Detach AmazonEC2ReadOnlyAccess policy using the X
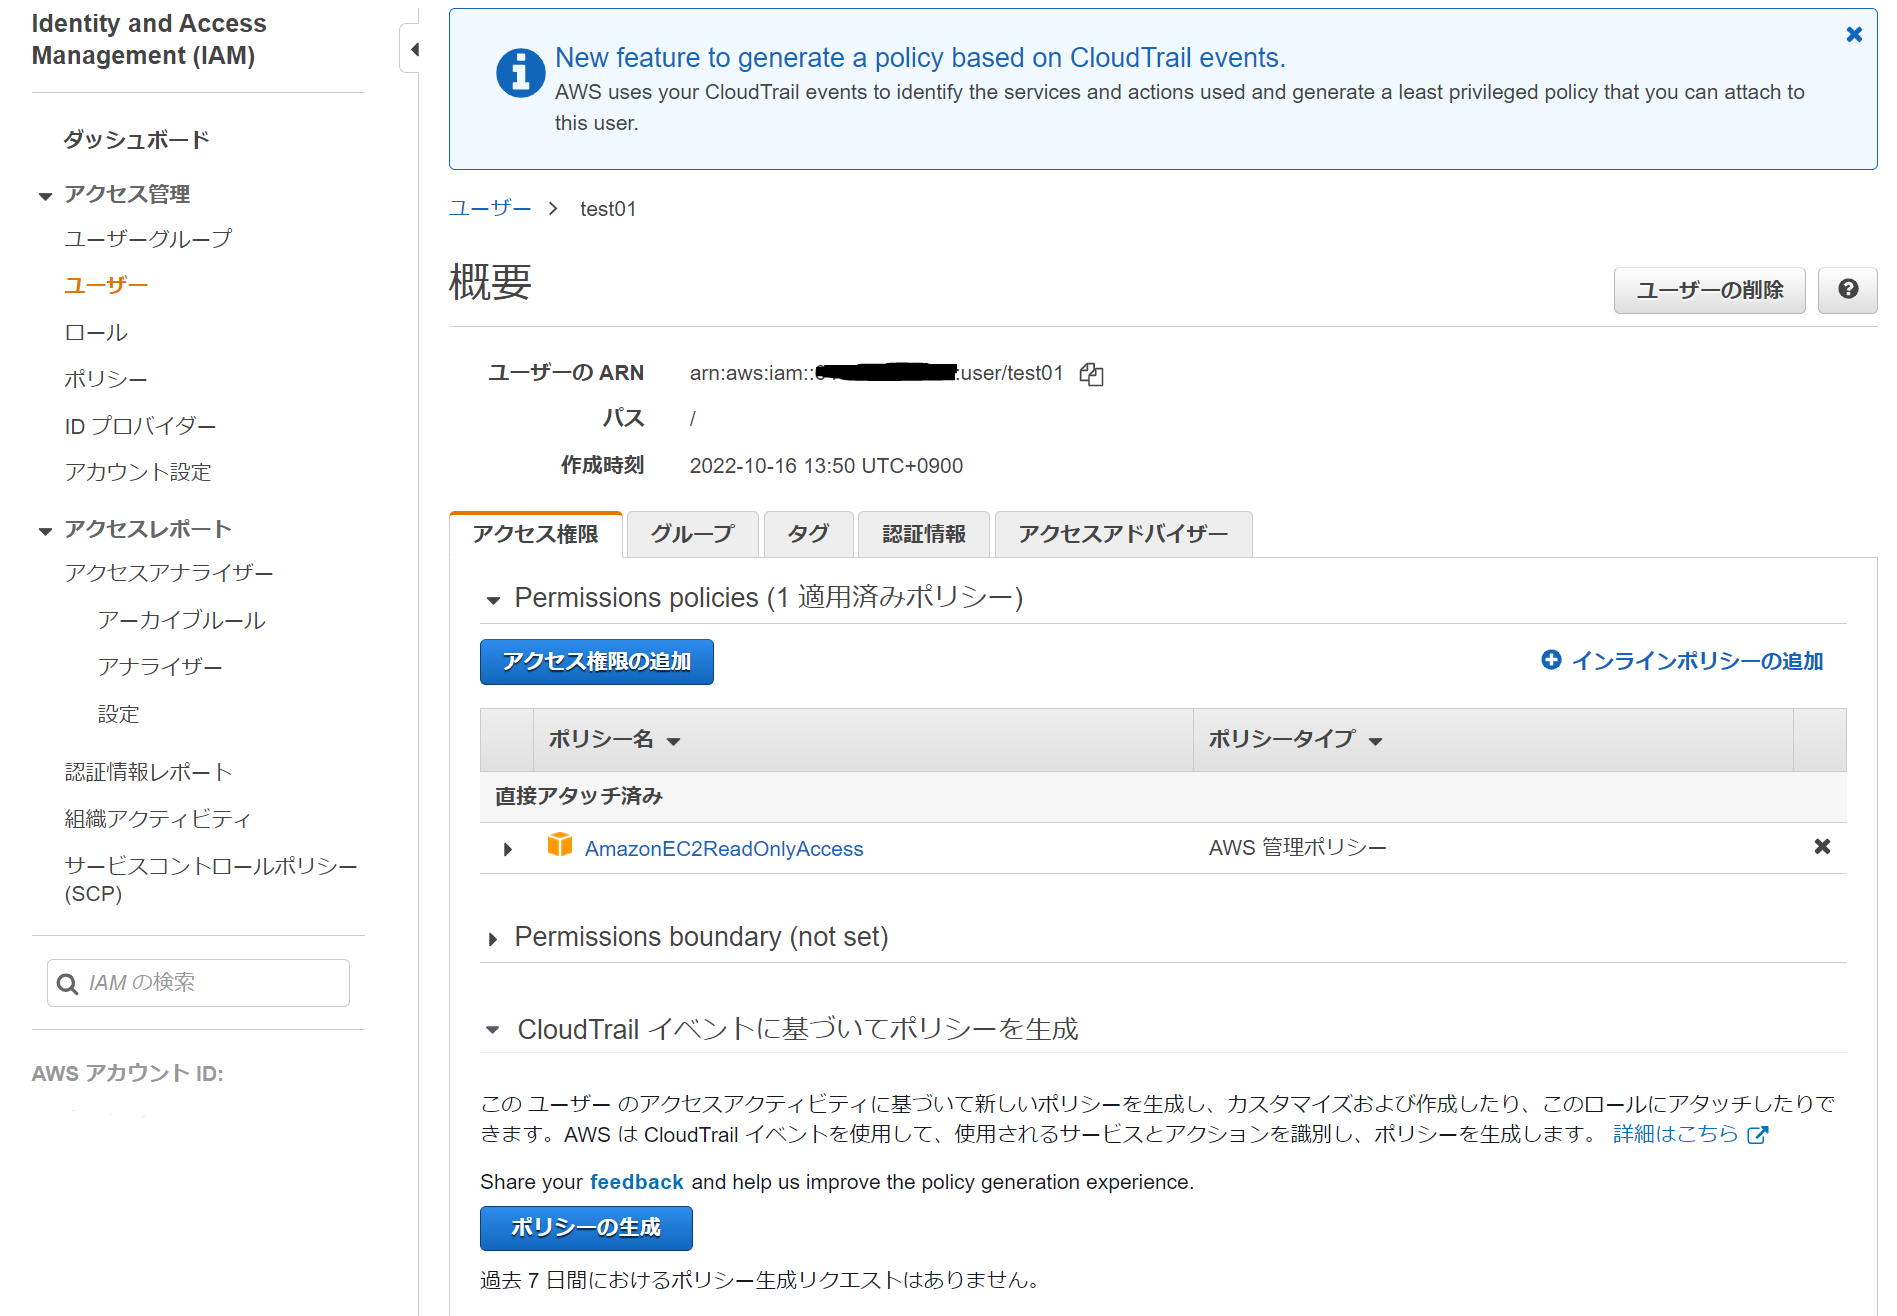 pyautogui.click(x=1822, y=847)
